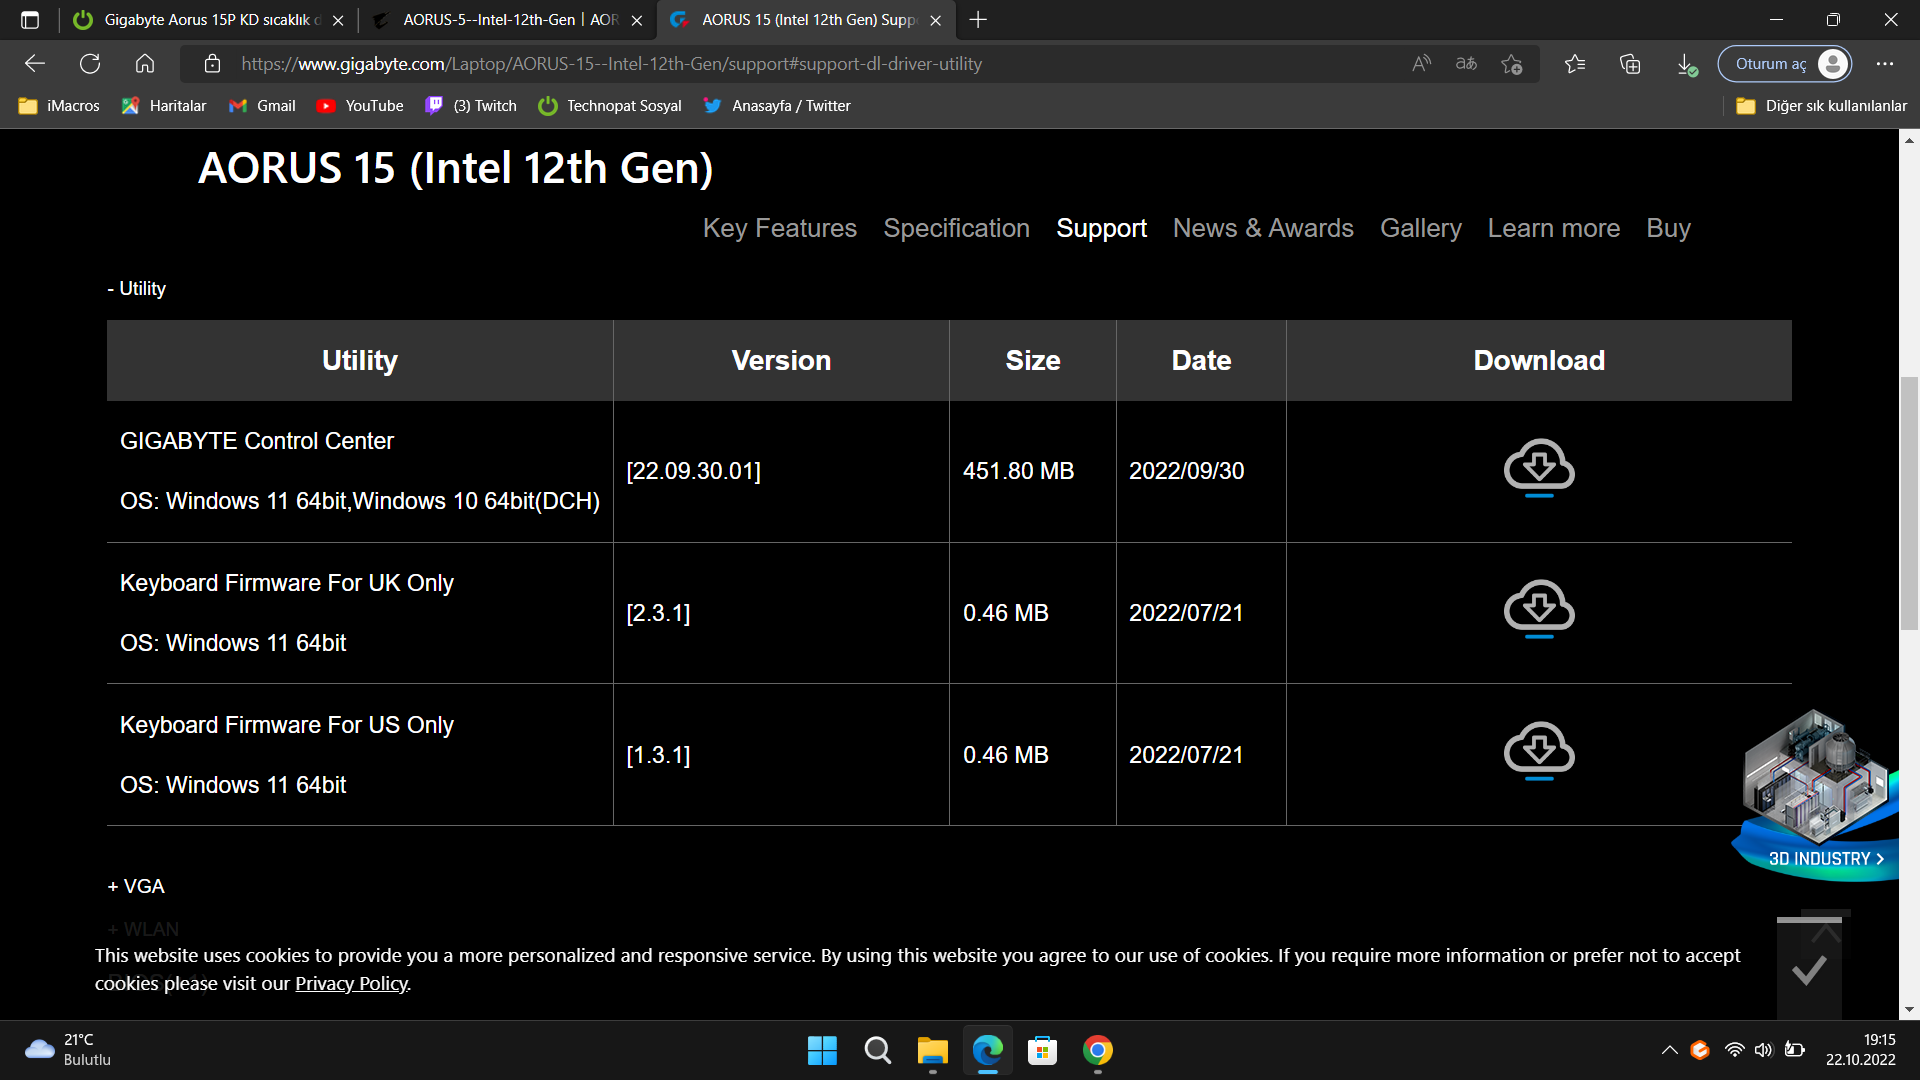Switch to Gigabyte Aorus 15P KD browser tab
Screen dimensions: 1920x1080
tap(210, 20)
